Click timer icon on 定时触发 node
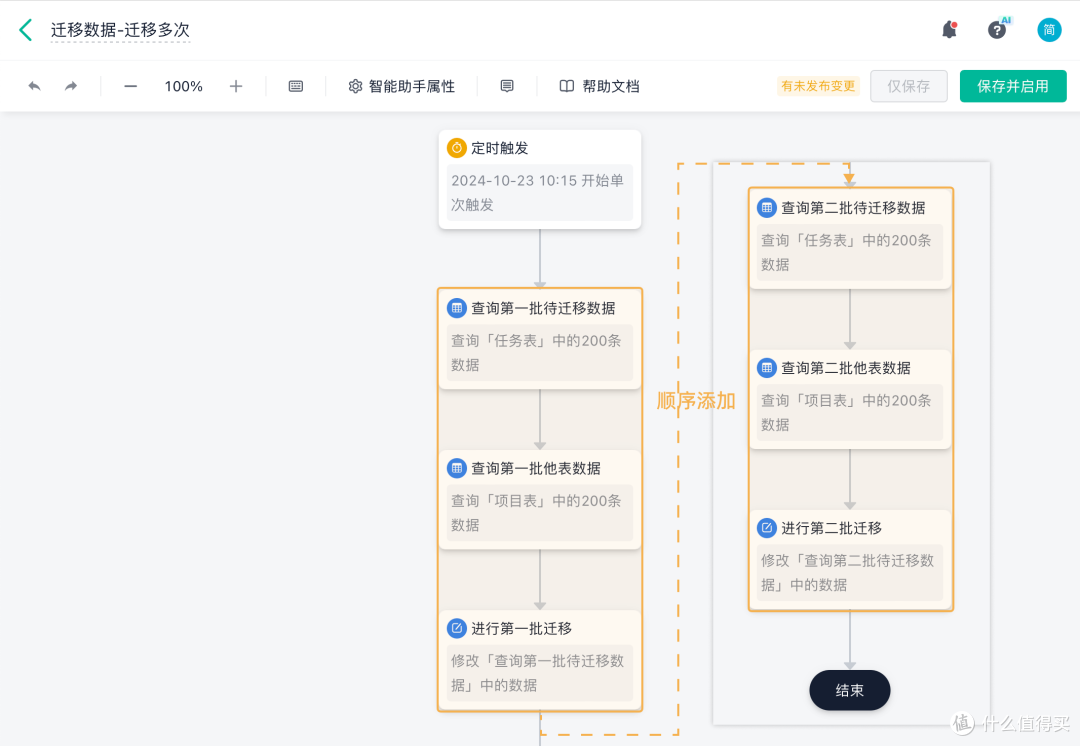 (x=458, y=147)
